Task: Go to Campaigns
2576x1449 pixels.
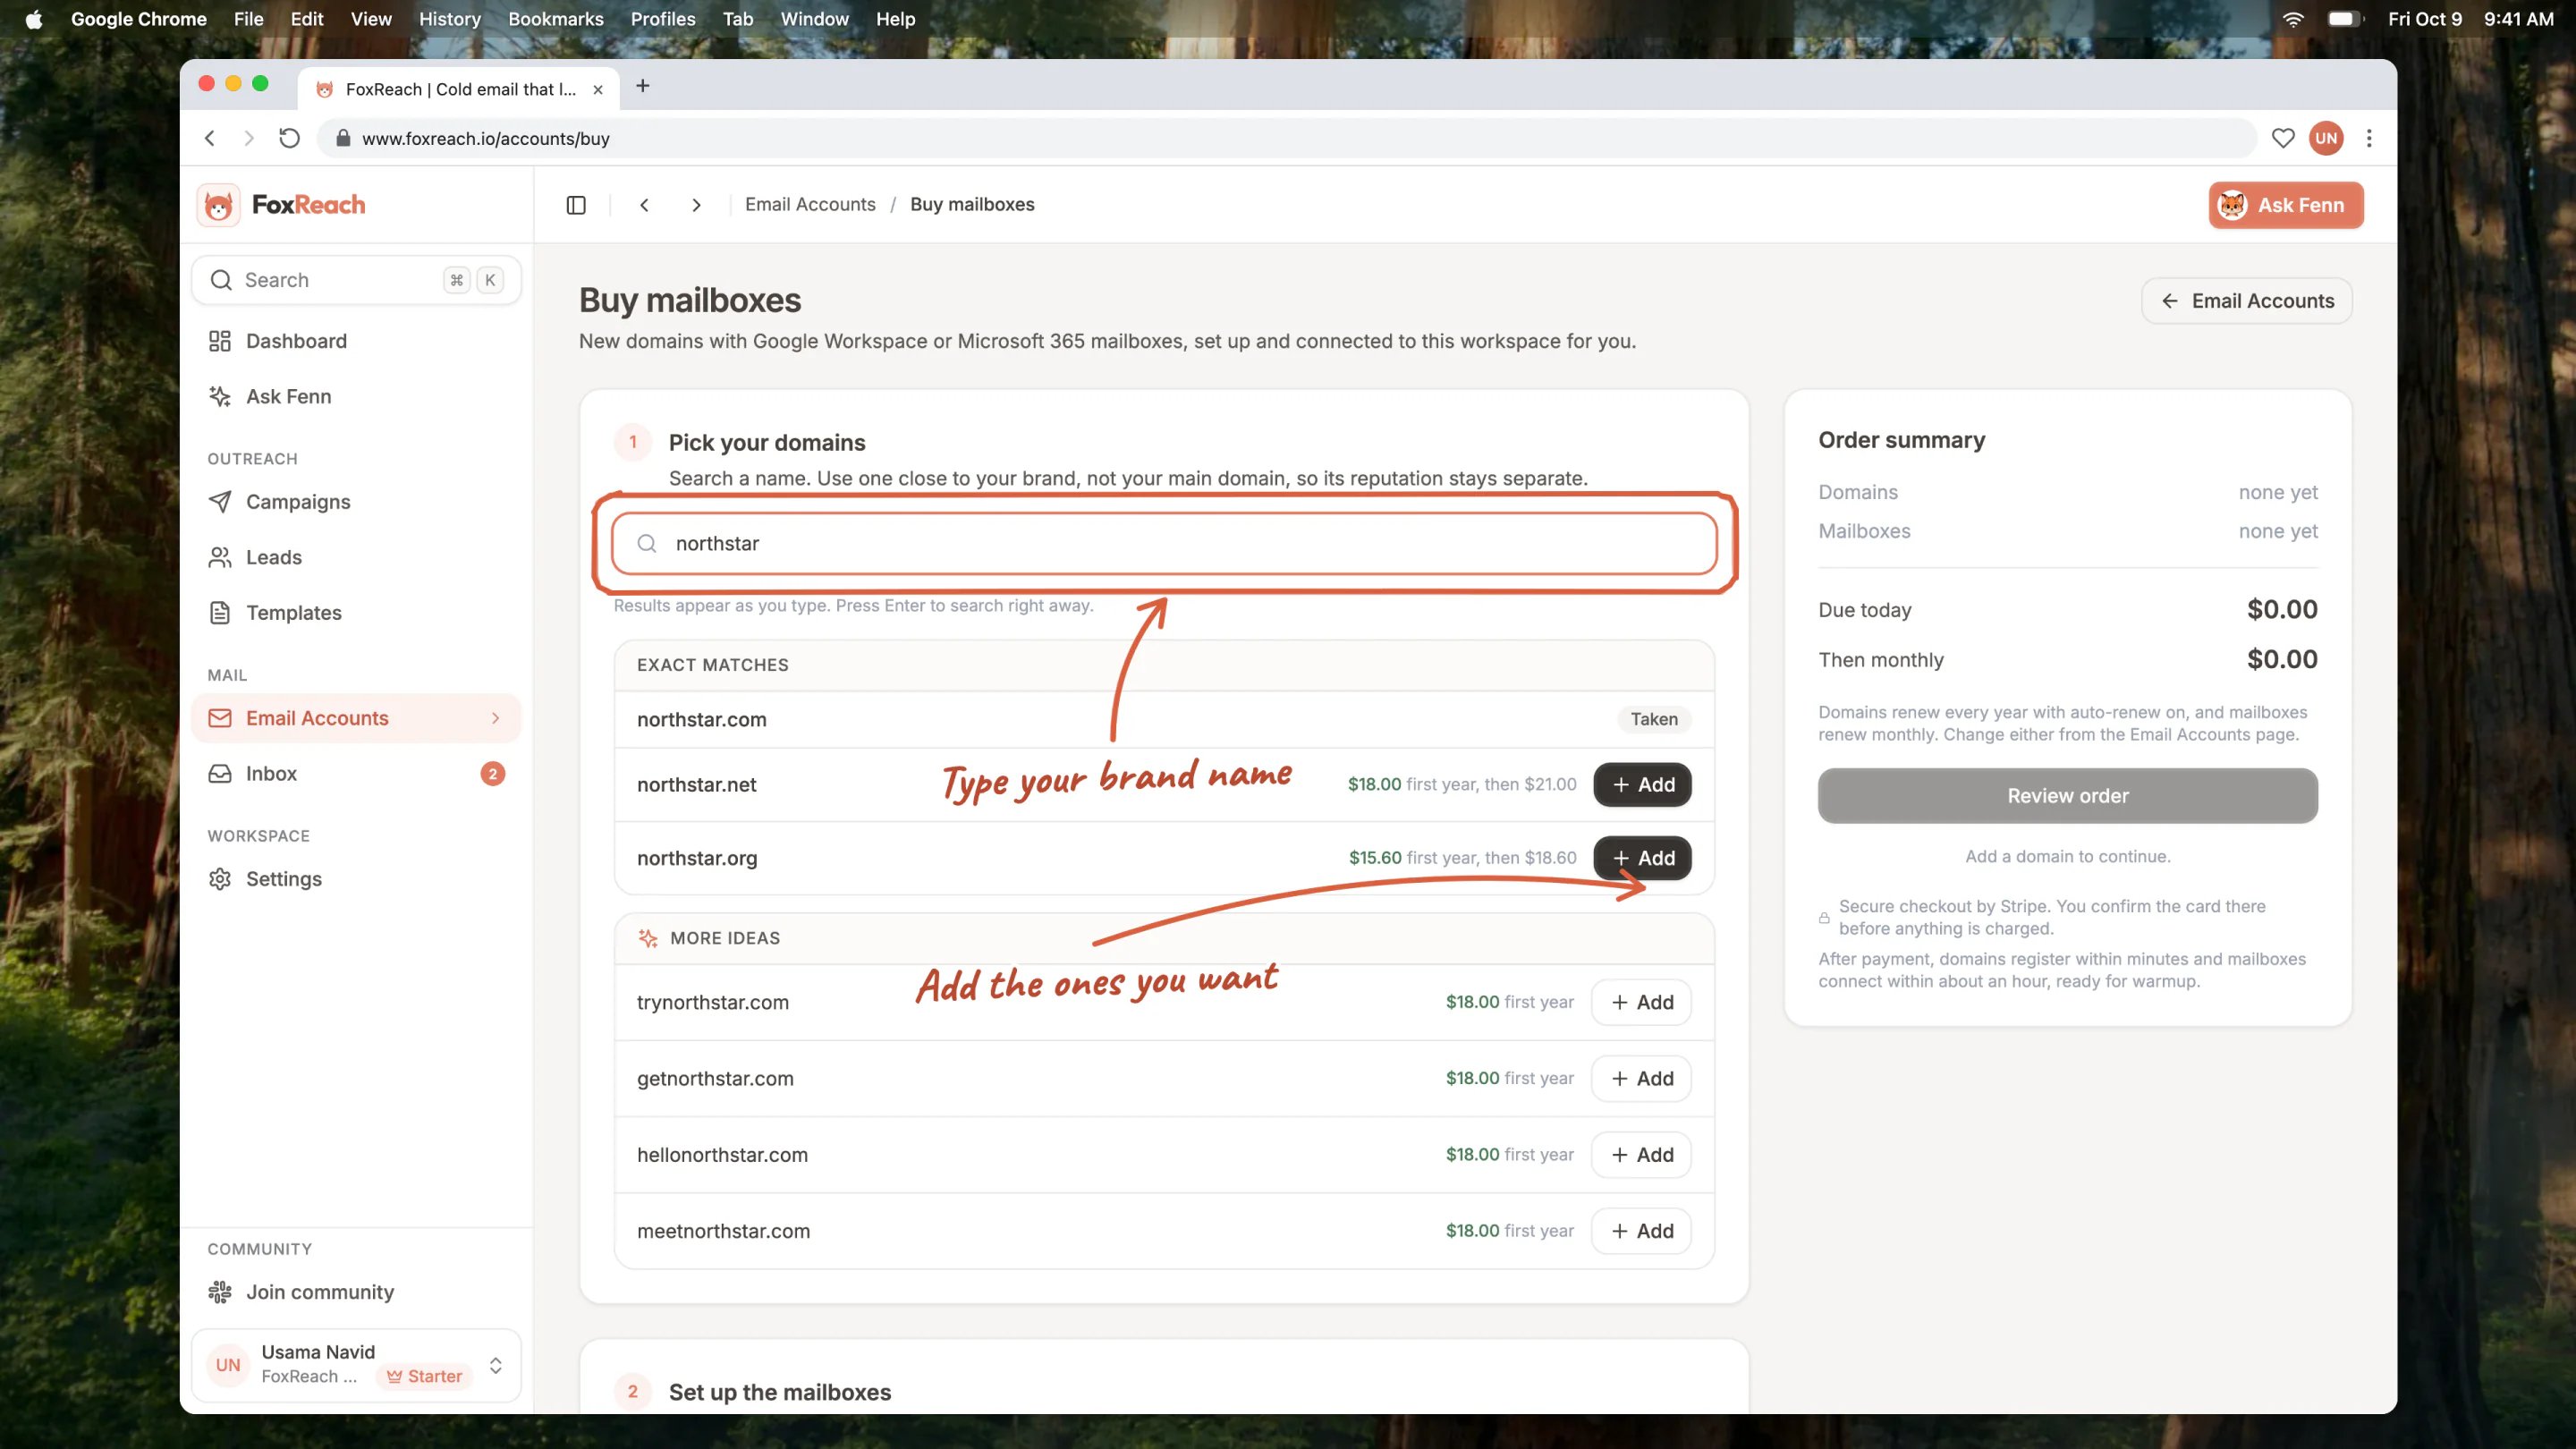Action: pyautogui.click(x=356, y=502)
